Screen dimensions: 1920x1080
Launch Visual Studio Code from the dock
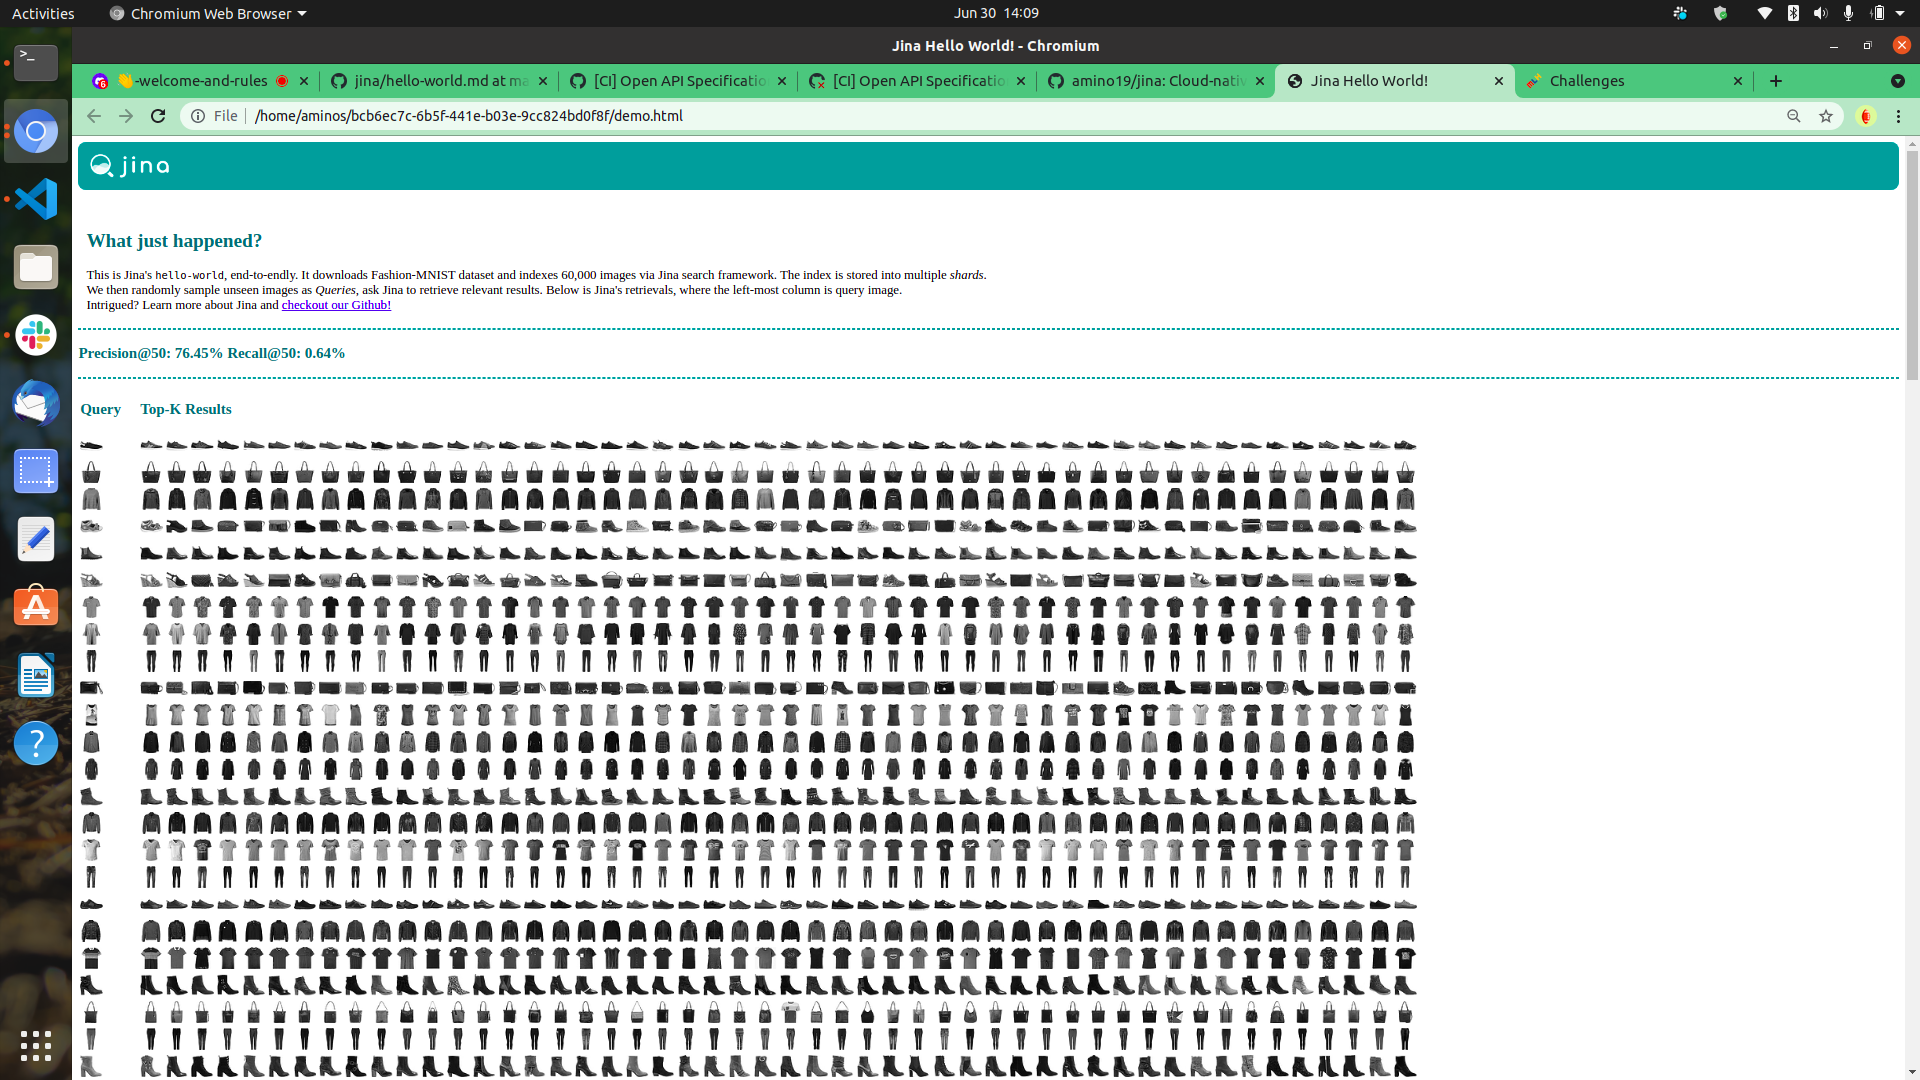click(36, 199)
